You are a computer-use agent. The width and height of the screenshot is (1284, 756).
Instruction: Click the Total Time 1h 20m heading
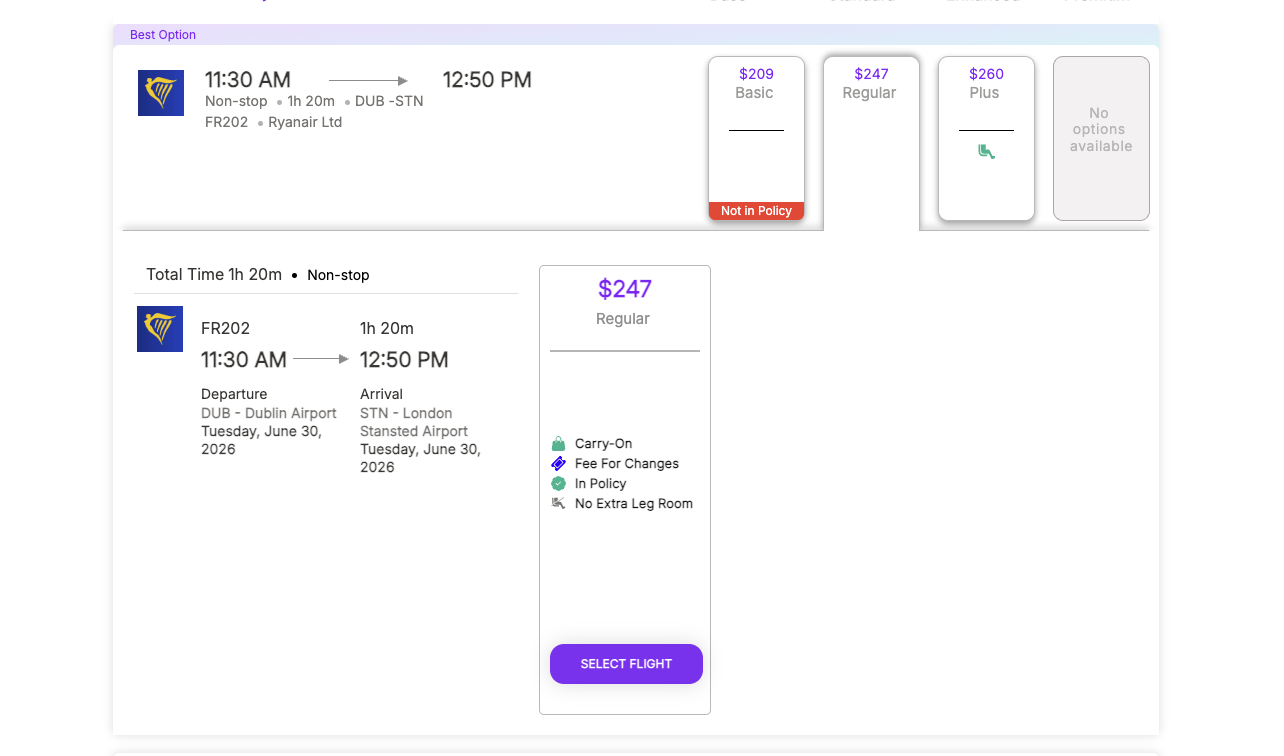pyautogui.click(x=214, y=274)
